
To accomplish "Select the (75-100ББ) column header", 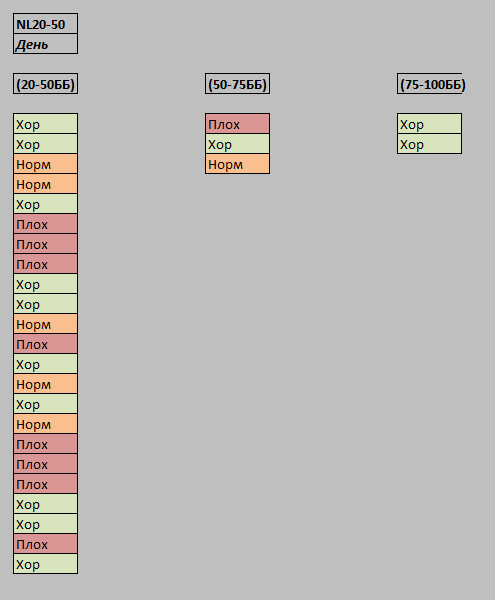I will coord(430,84).
